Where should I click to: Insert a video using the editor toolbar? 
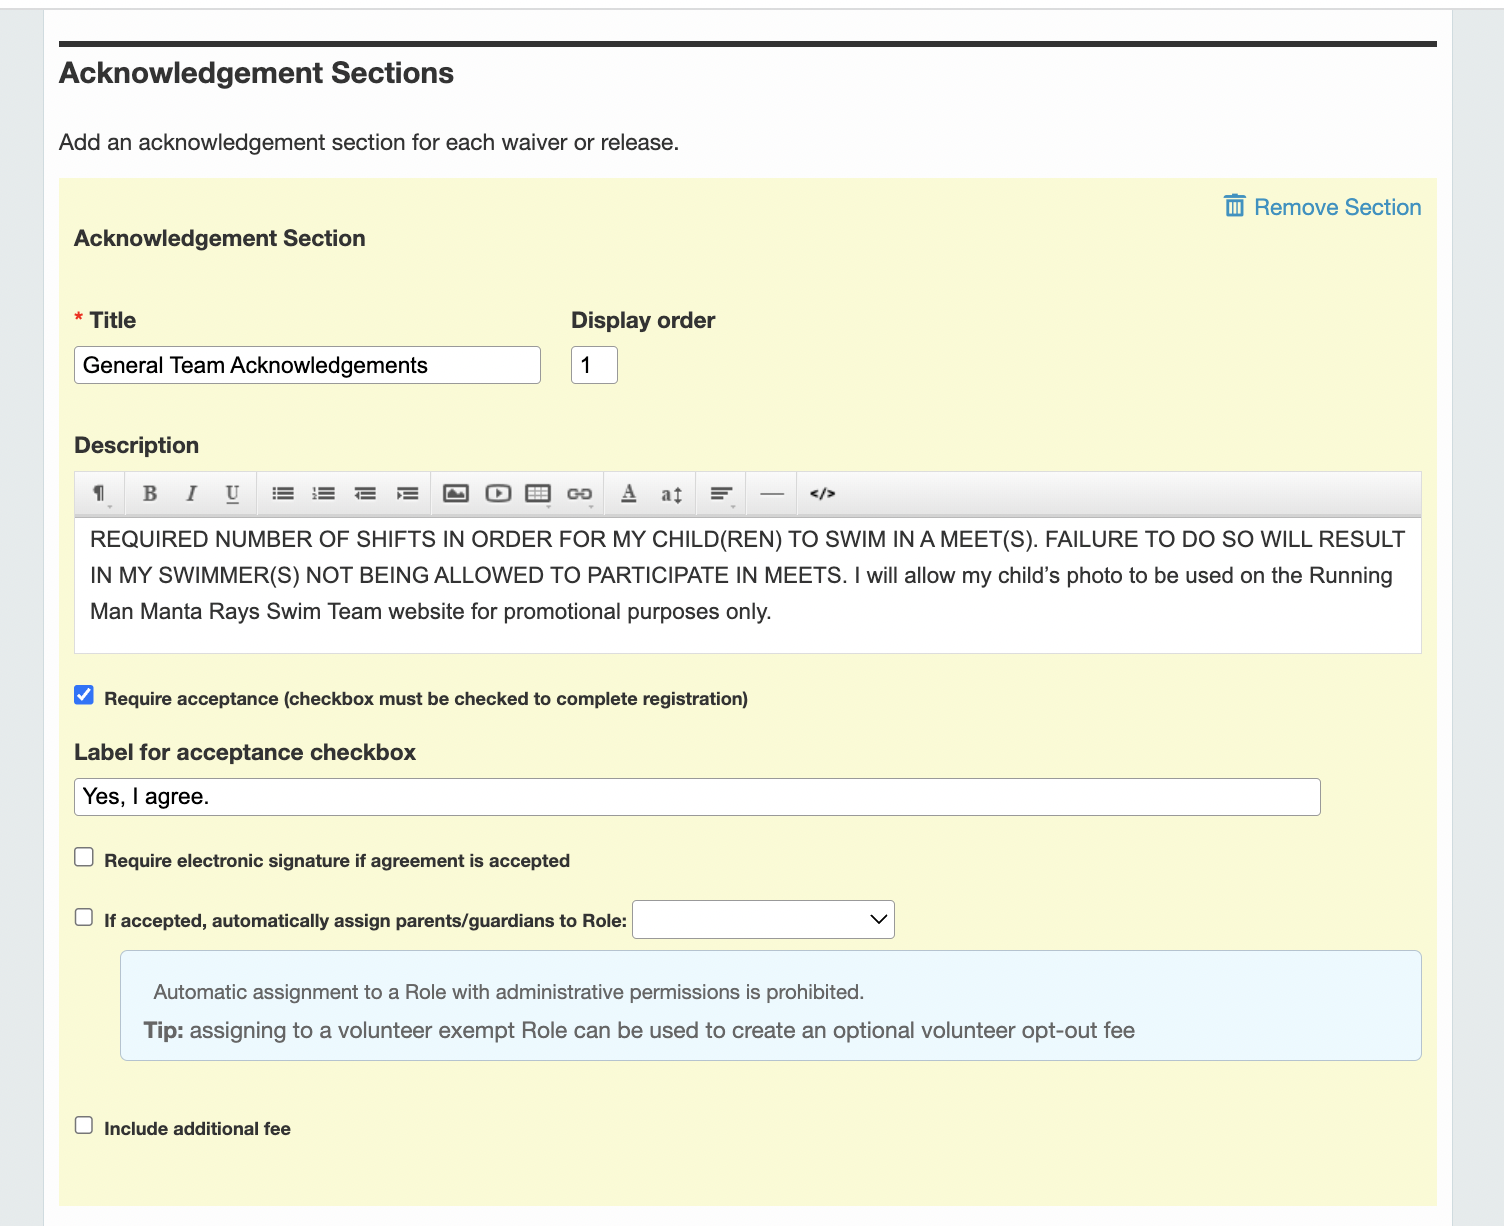pos(497,493)
